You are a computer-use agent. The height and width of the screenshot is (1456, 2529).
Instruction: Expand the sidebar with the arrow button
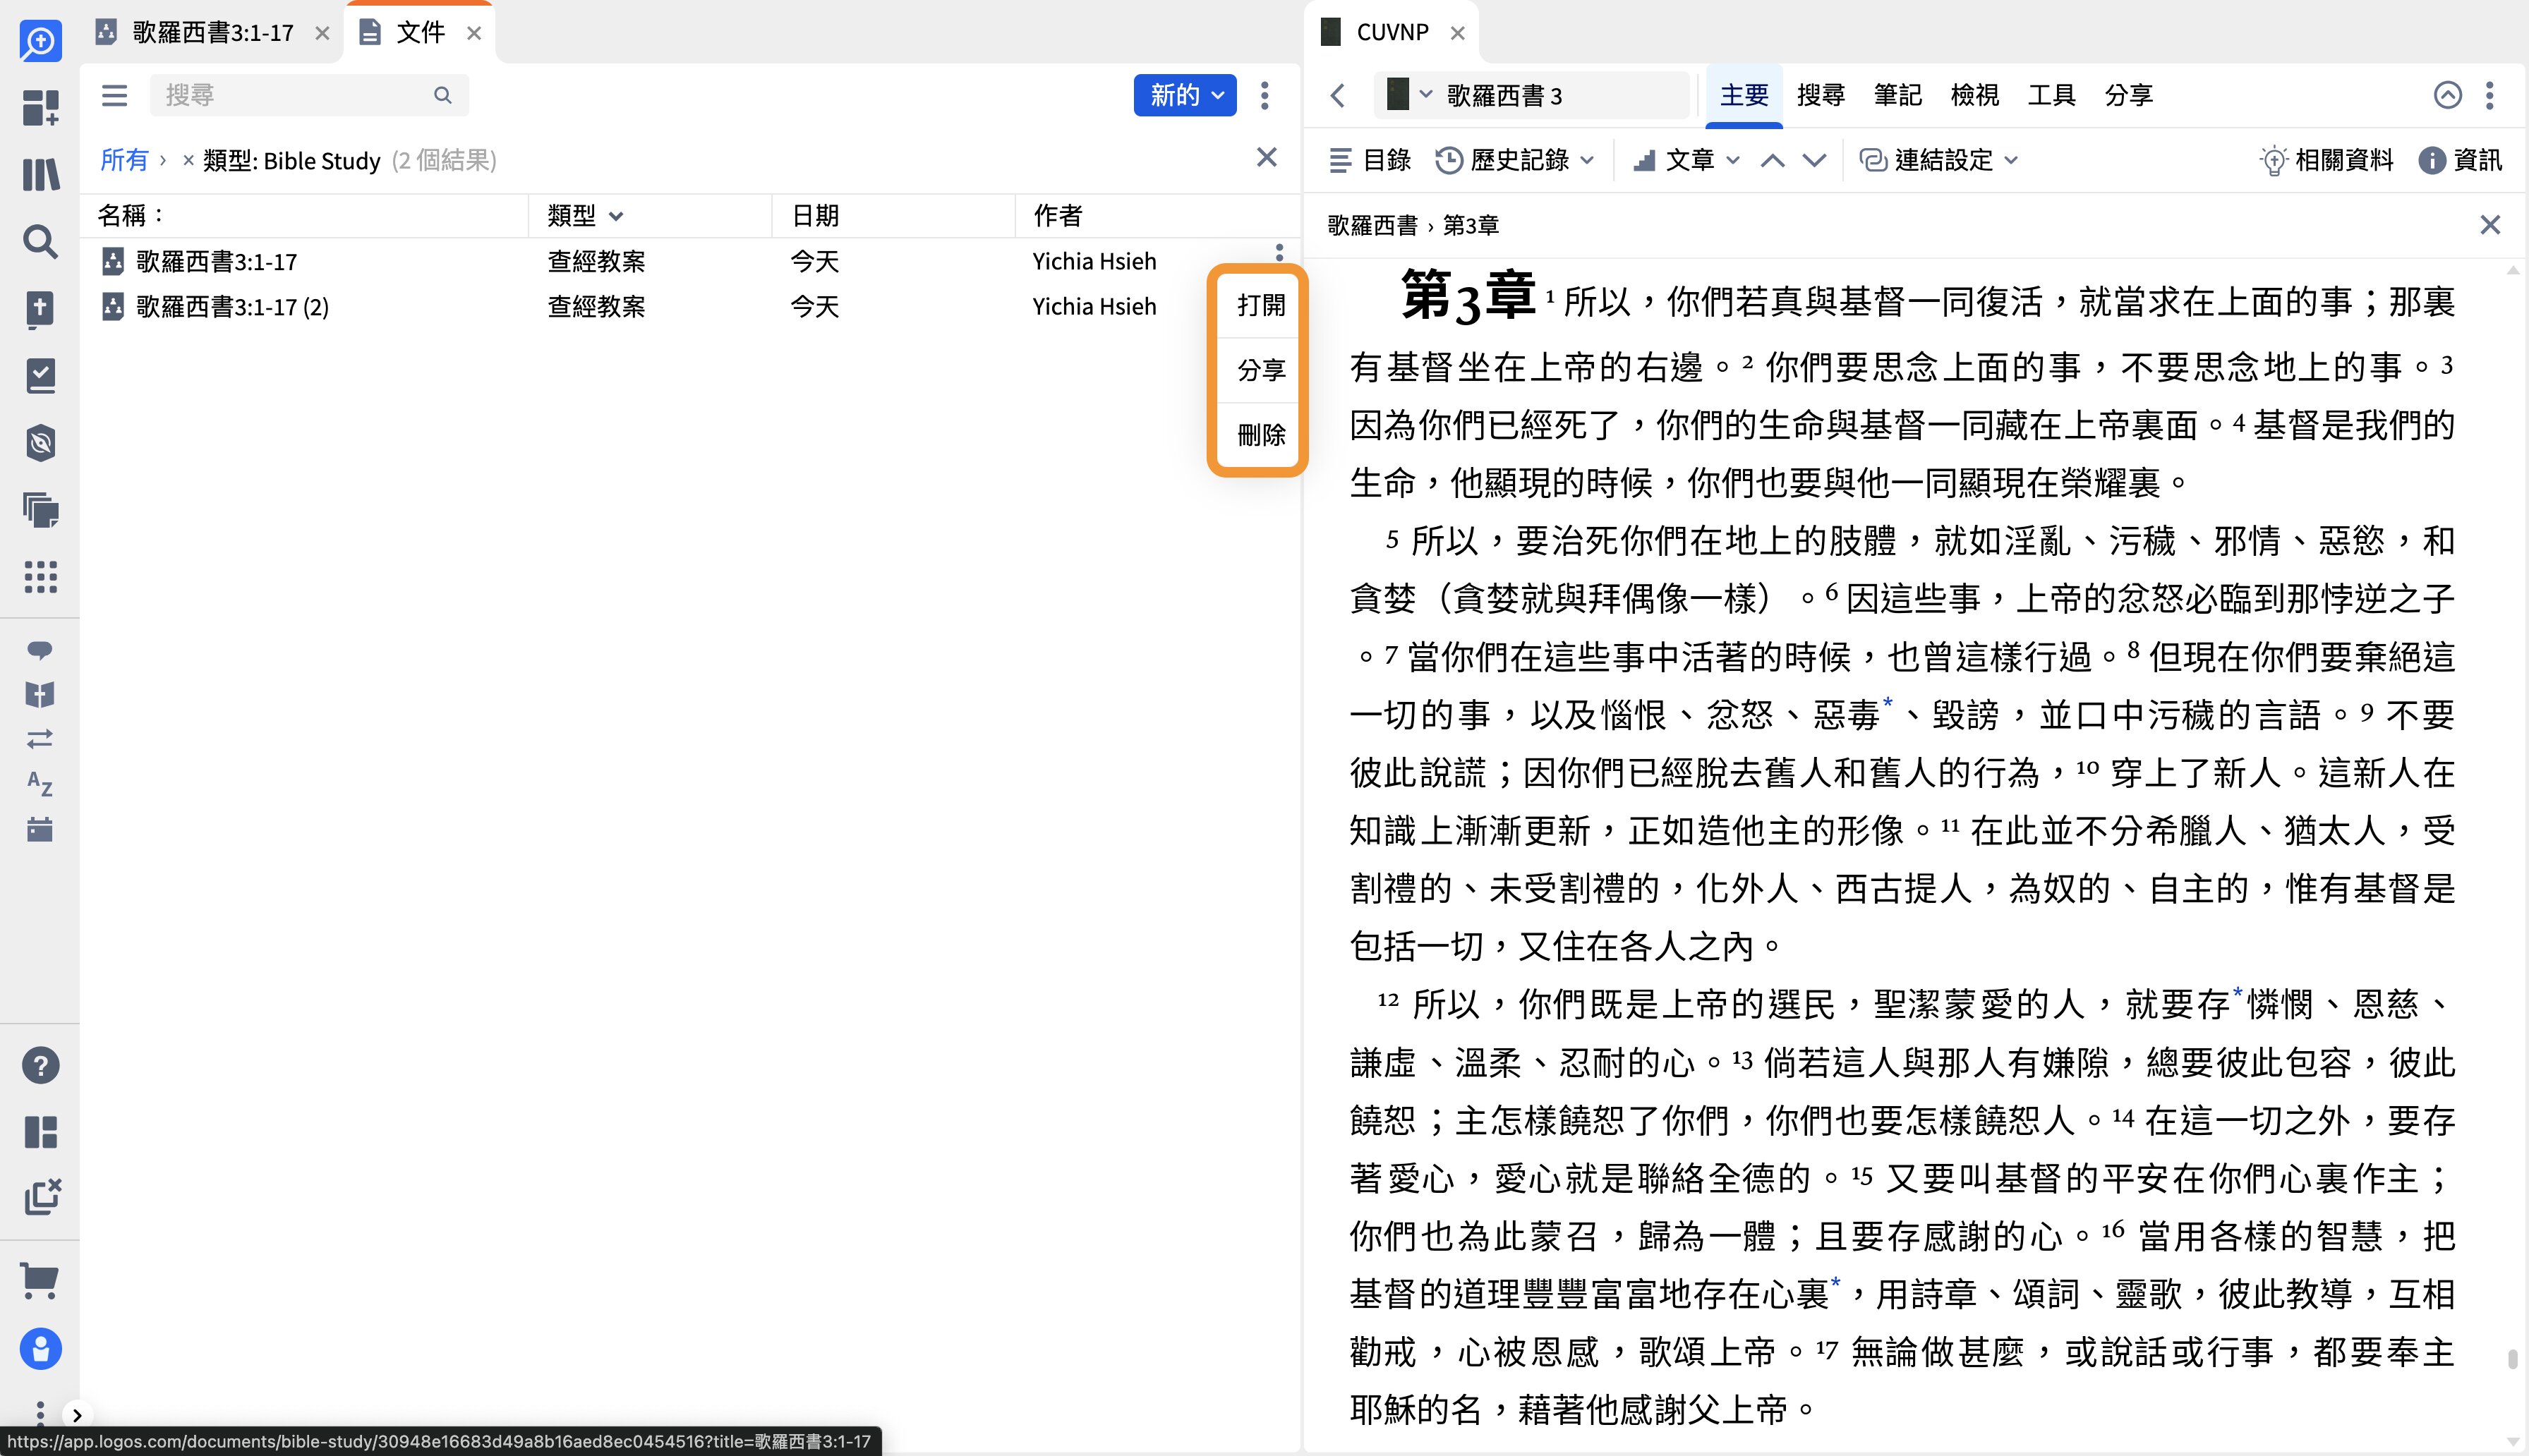pyautogui.click(x=77, y=1415)
